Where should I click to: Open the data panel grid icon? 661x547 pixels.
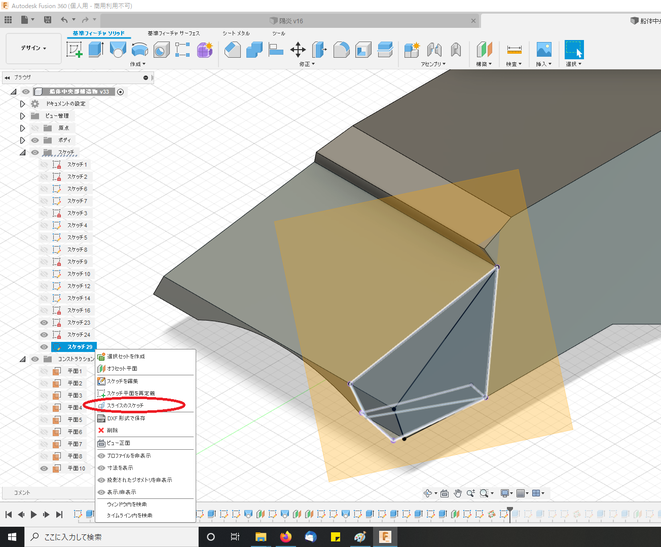coord(8,20)
